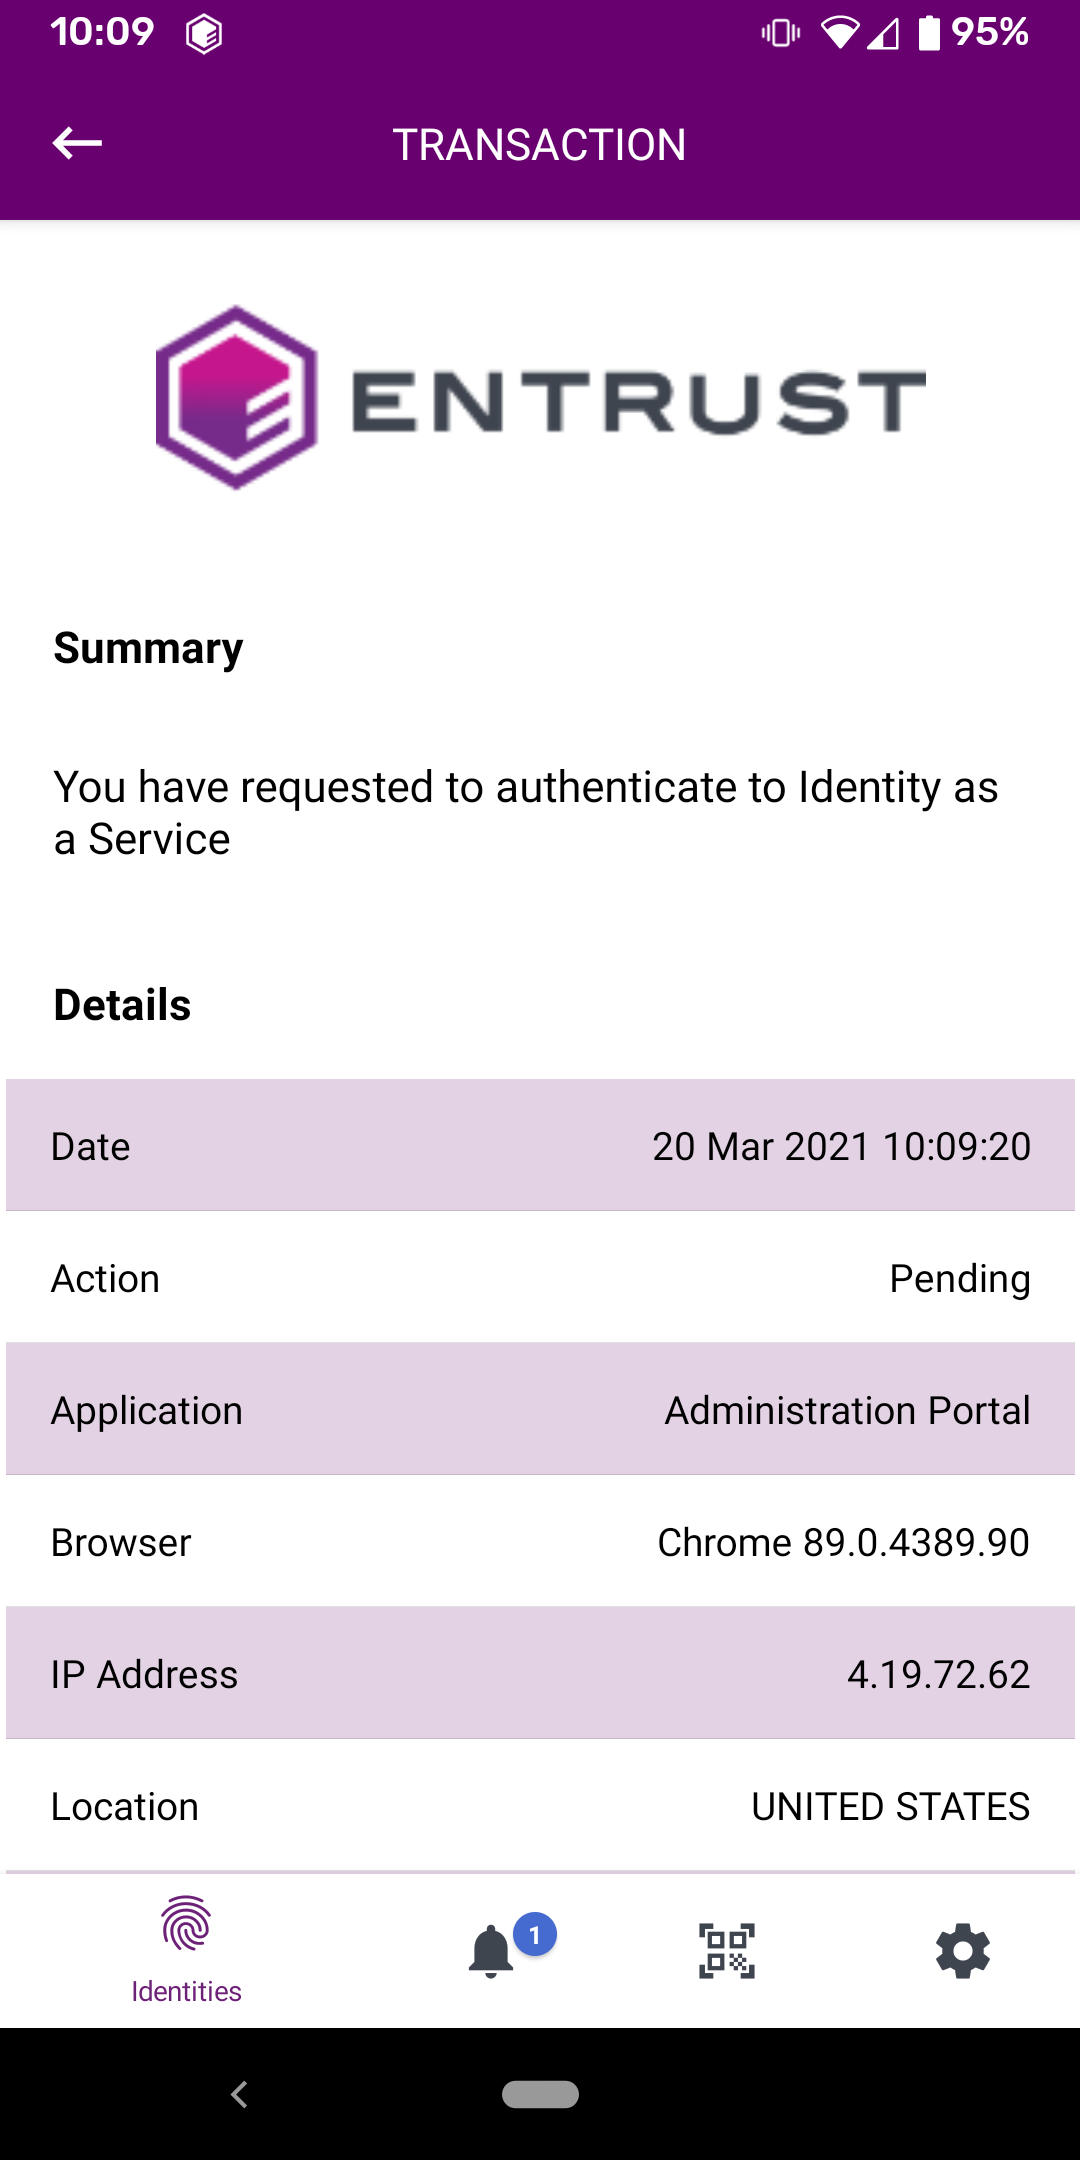The height and width of the screenshot is (2160, 1080).
Task: Select the Administration Portal application row
Action: pos(540,1410)
